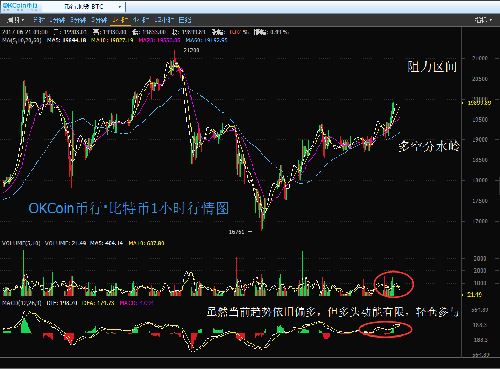500x369 pixels.
Task: Open the BTC trading pair dropdown
Action: point(93,7)
